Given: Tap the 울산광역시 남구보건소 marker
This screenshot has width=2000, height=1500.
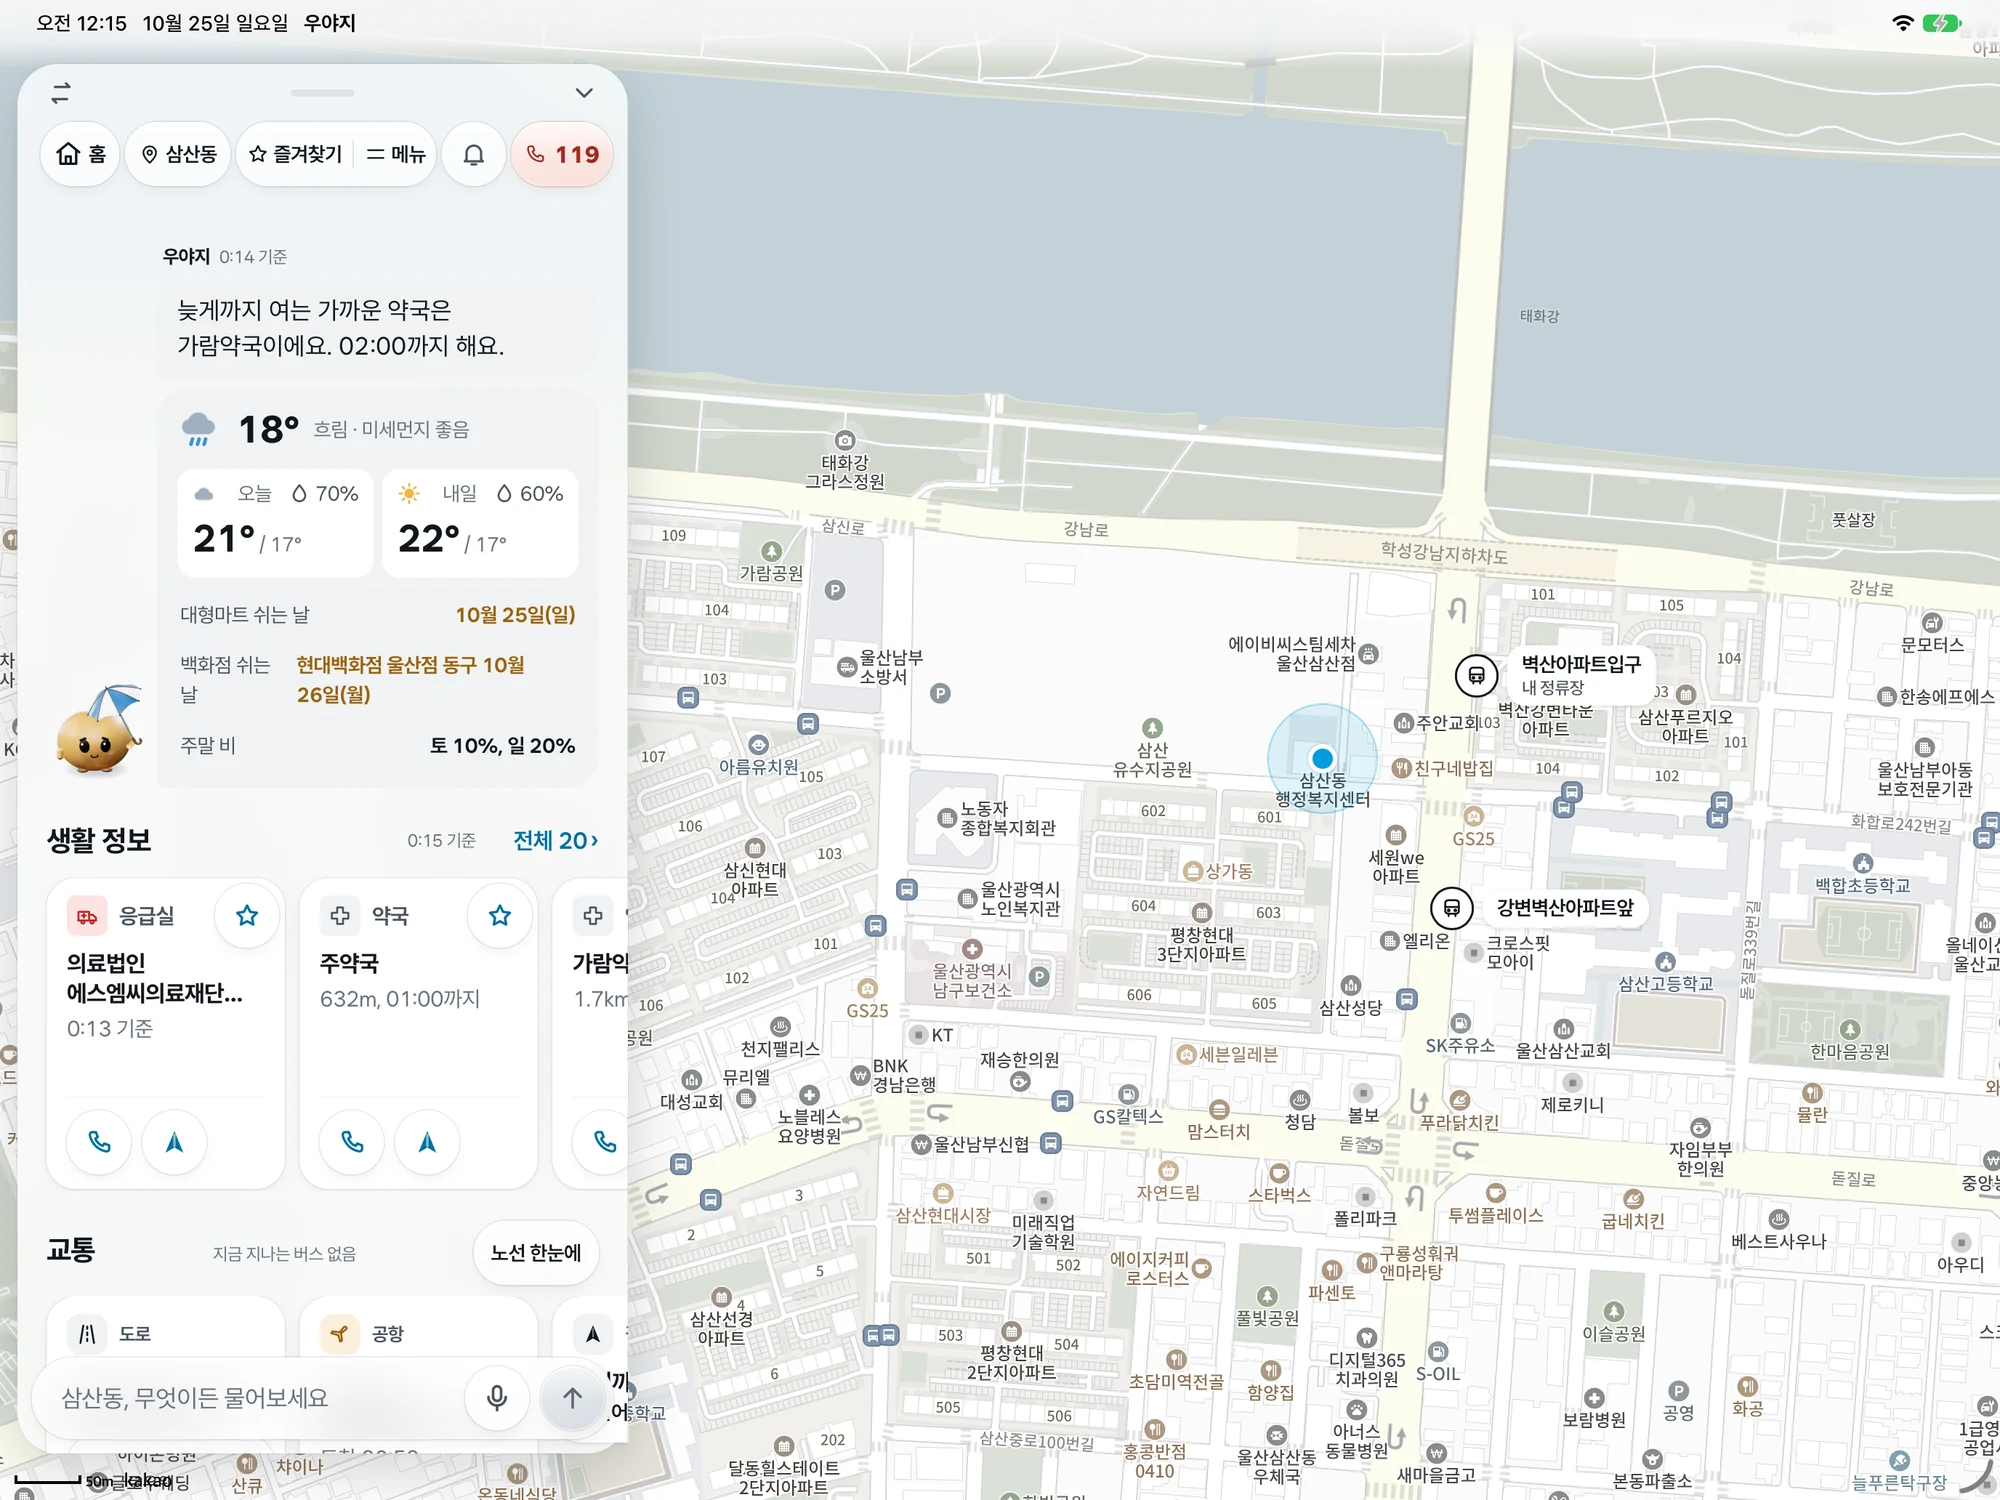Looking at the screenshot, I should tap(971, 948).
